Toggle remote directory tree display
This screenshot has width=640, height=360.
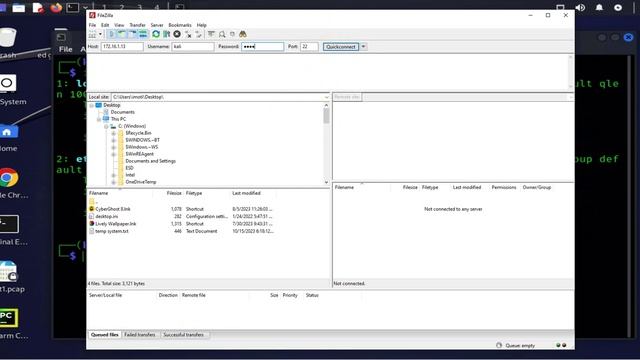pos(132,34)
